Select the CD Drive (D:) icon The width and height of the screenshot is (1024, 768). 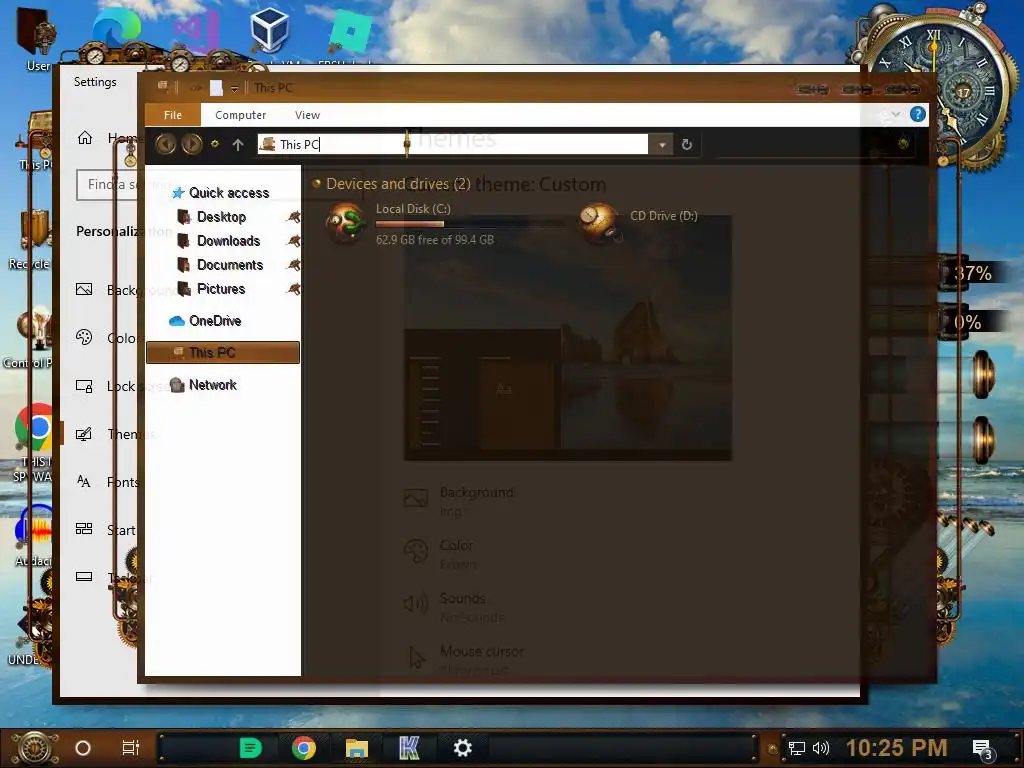(x=599, y=223)
